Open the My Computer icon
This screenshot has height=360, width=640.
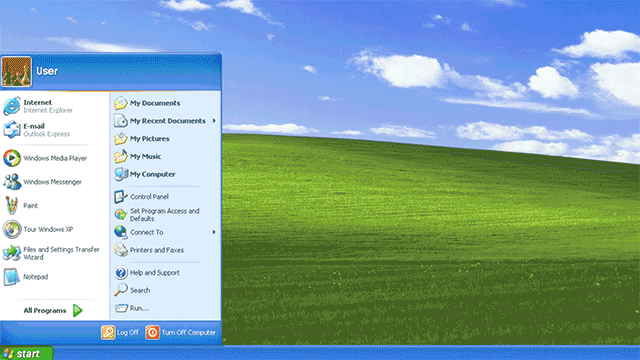(x=121, y=174)
